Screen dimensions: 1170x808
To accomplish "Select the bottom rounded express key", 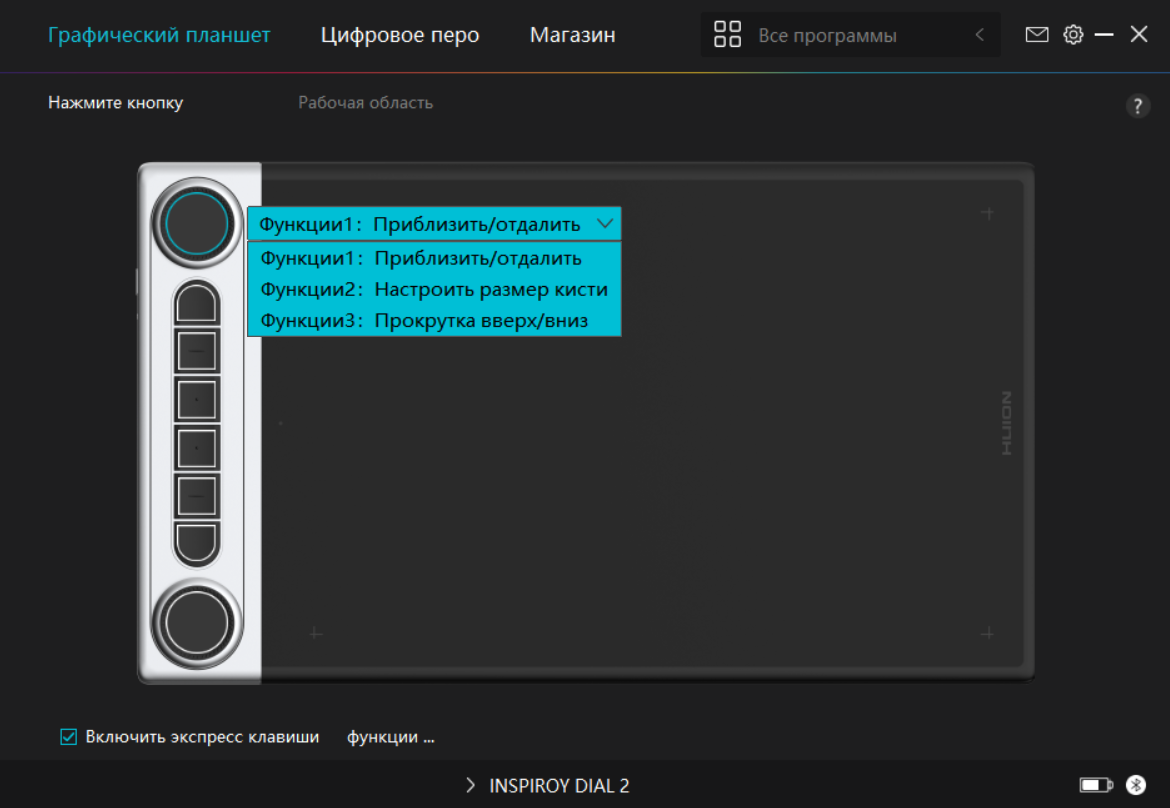I will (x=197, y=543).
